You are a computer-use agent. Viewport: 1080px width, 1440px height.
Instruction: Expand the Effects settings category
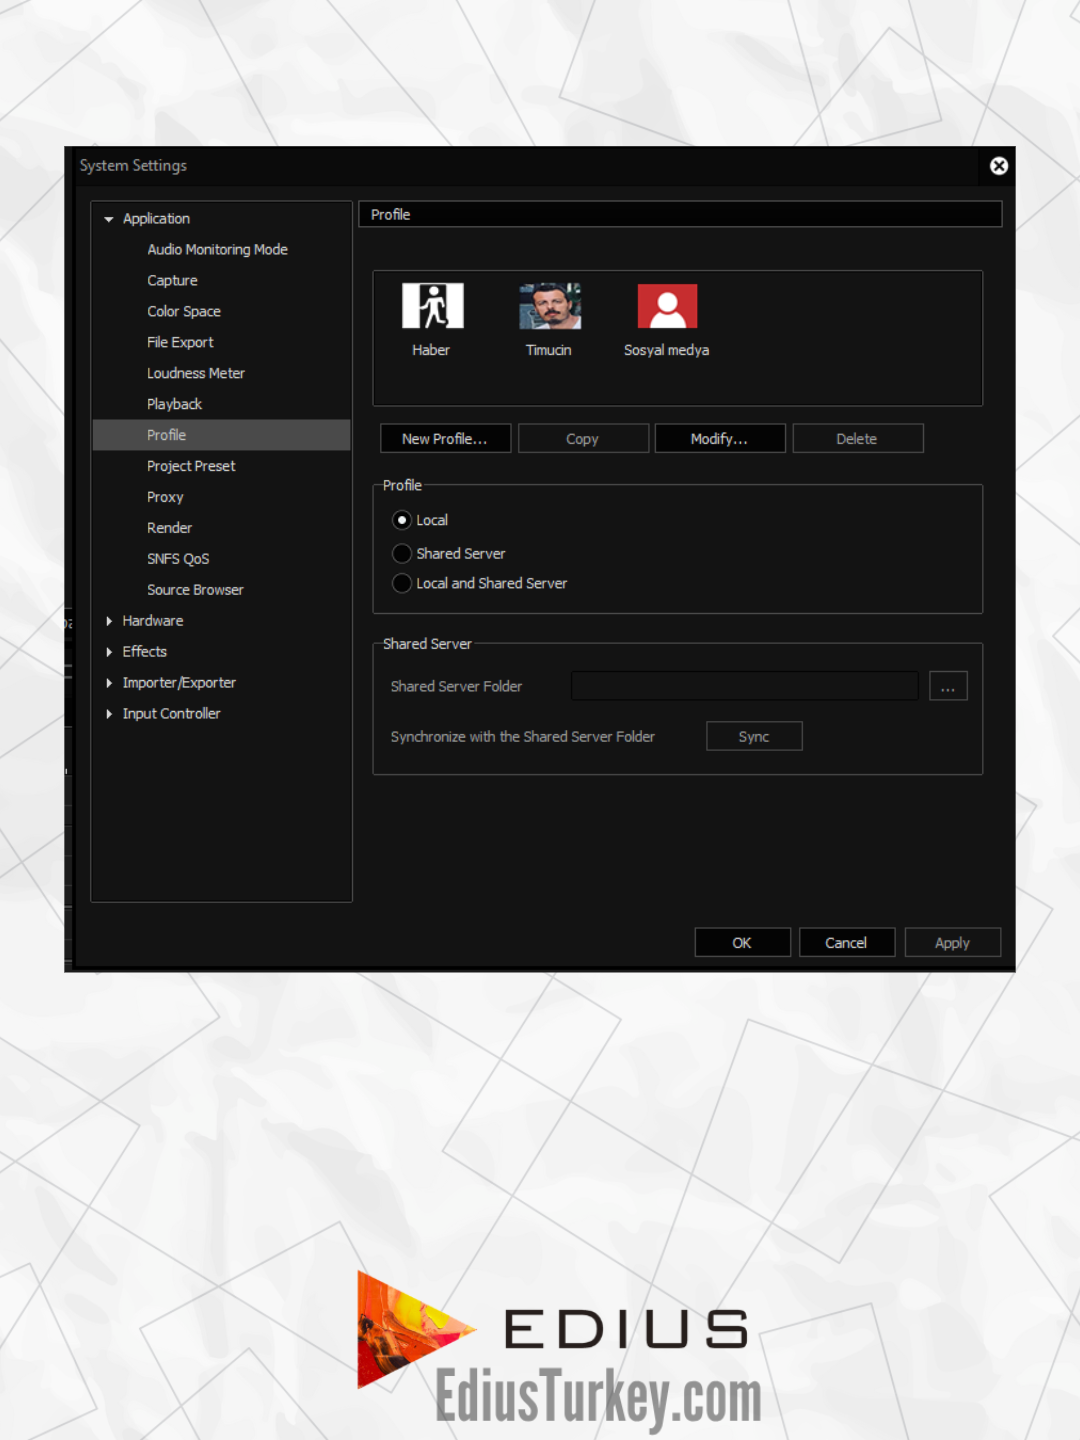pos(109,652)
